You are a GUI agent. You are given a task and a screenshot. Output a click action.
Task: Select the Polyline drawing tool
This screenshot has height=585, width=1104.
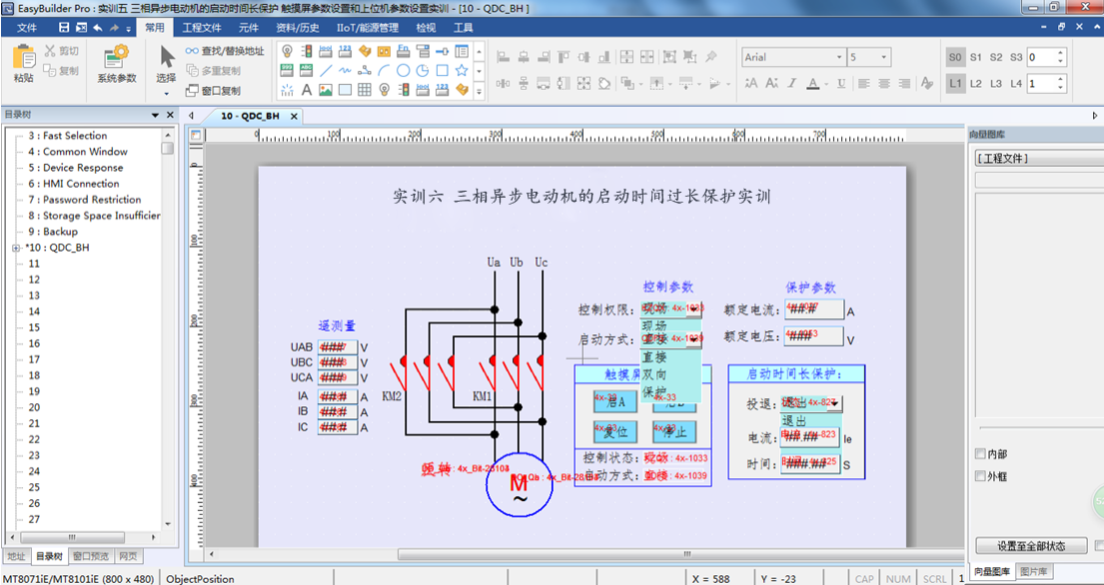[364, 70]
